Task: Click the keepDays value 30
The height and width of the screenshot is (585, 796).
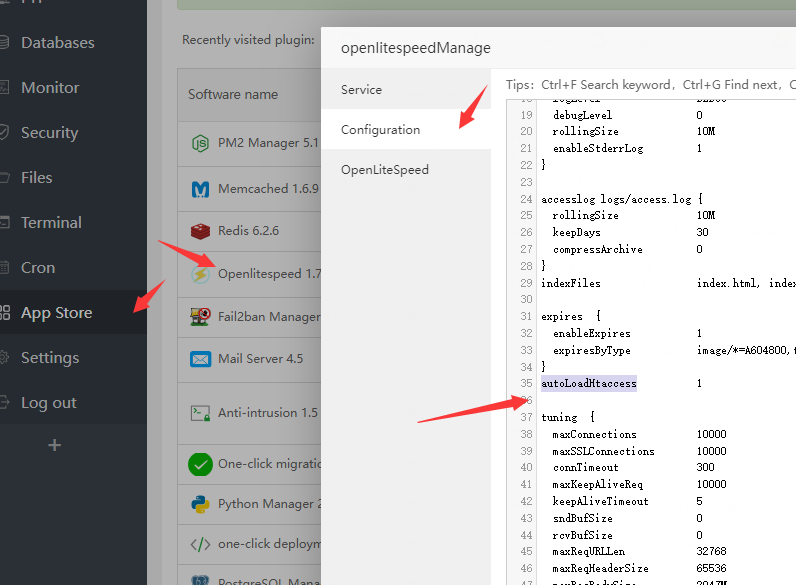Action: coord(702,233)
